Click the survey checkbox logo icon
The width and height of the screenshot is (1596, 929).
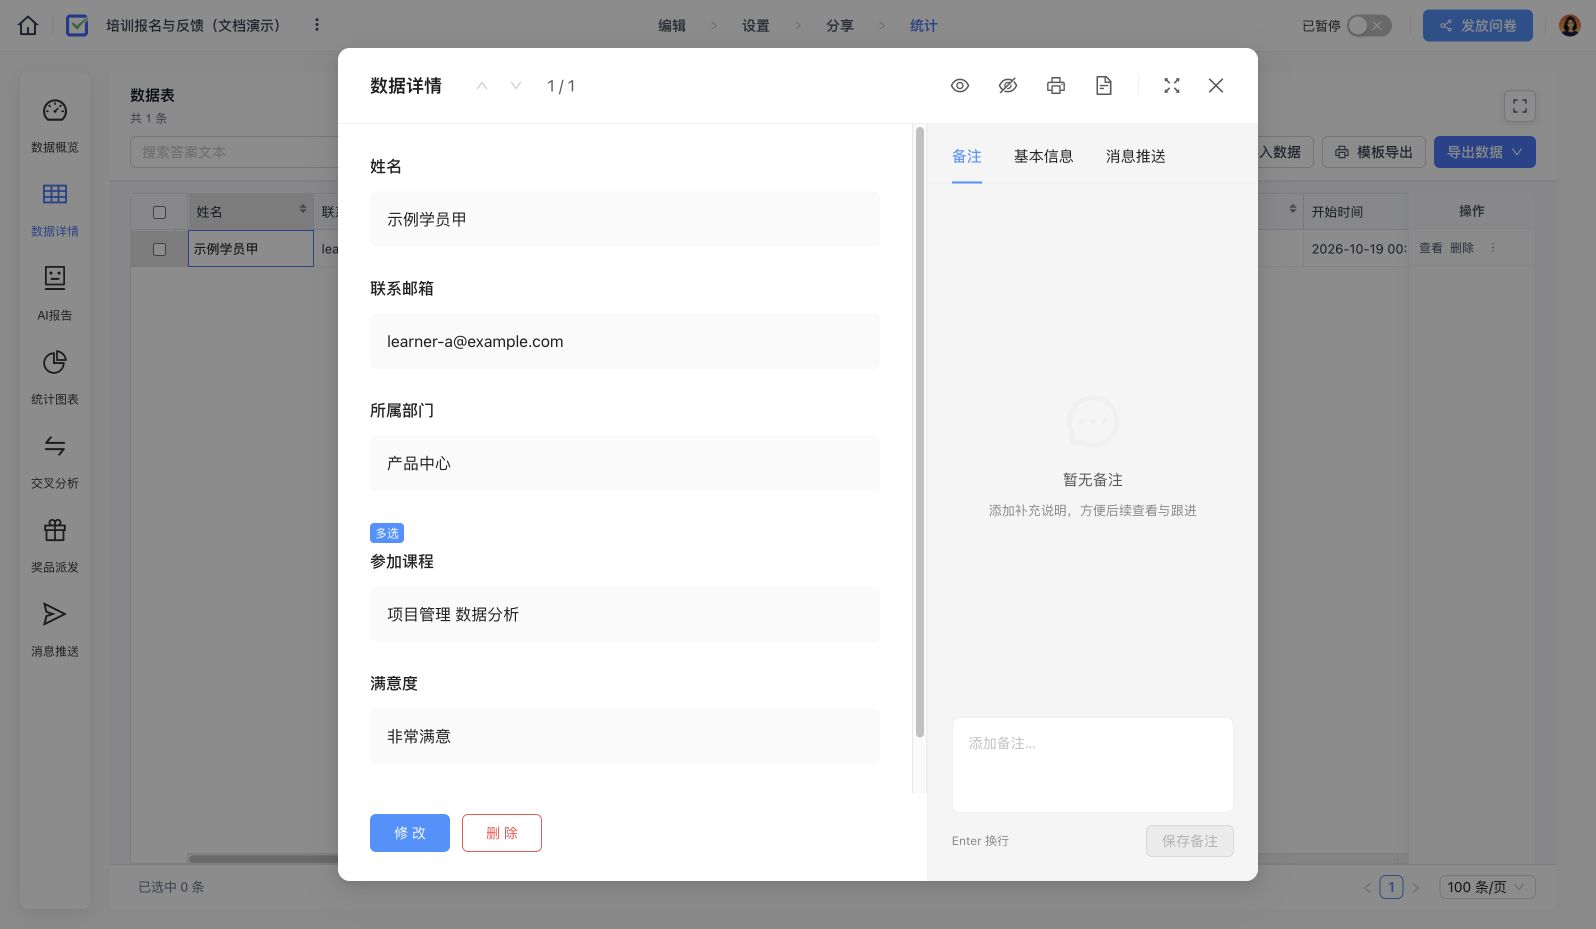pos(77,25)
